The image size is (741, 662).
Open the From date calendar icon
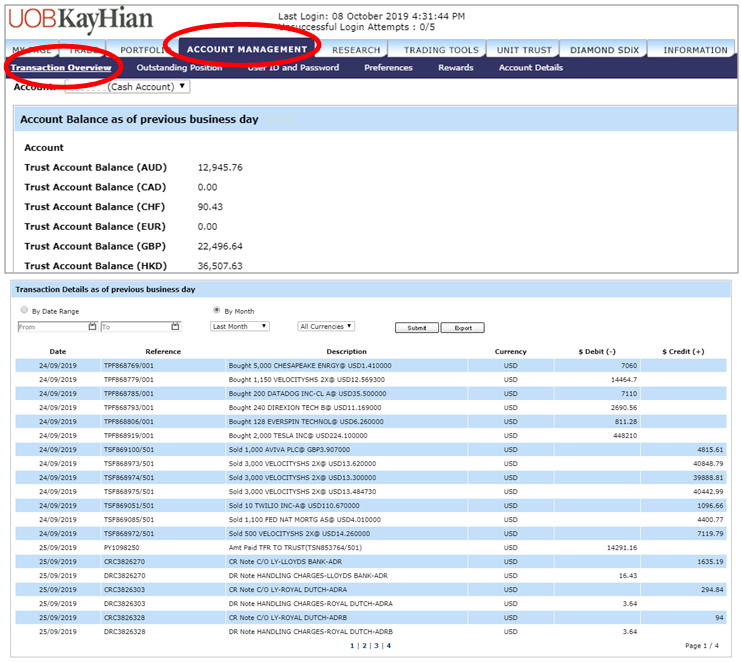pos(93,327)
